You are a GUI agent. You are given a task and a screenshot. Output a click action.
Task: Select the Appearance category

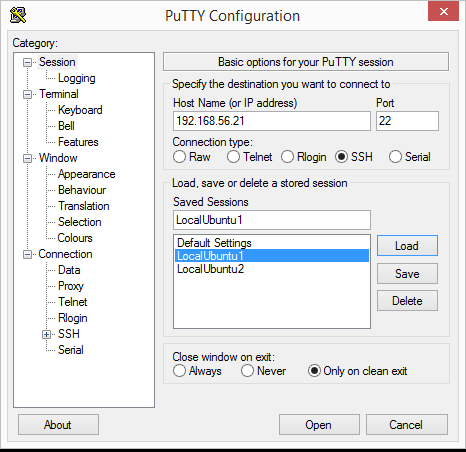(x=87, y=174)
